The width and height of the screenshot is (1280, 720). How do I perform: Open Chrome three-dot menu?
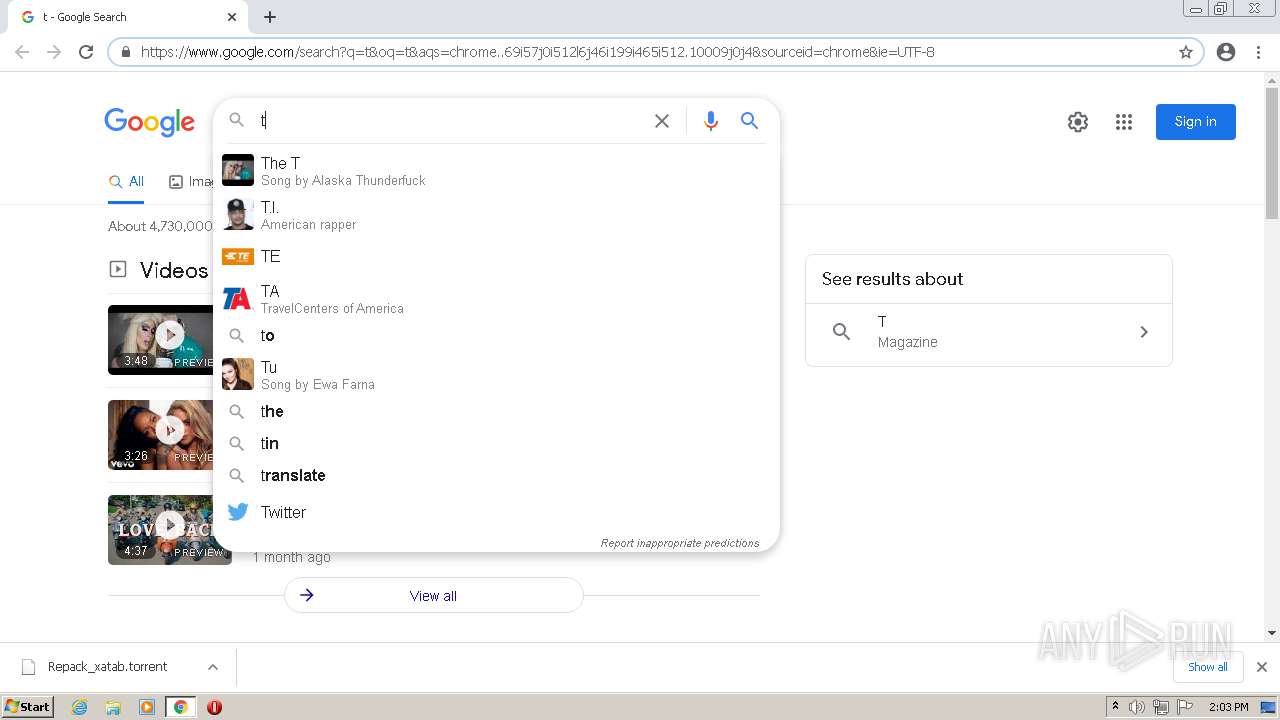coord(1258,52)
